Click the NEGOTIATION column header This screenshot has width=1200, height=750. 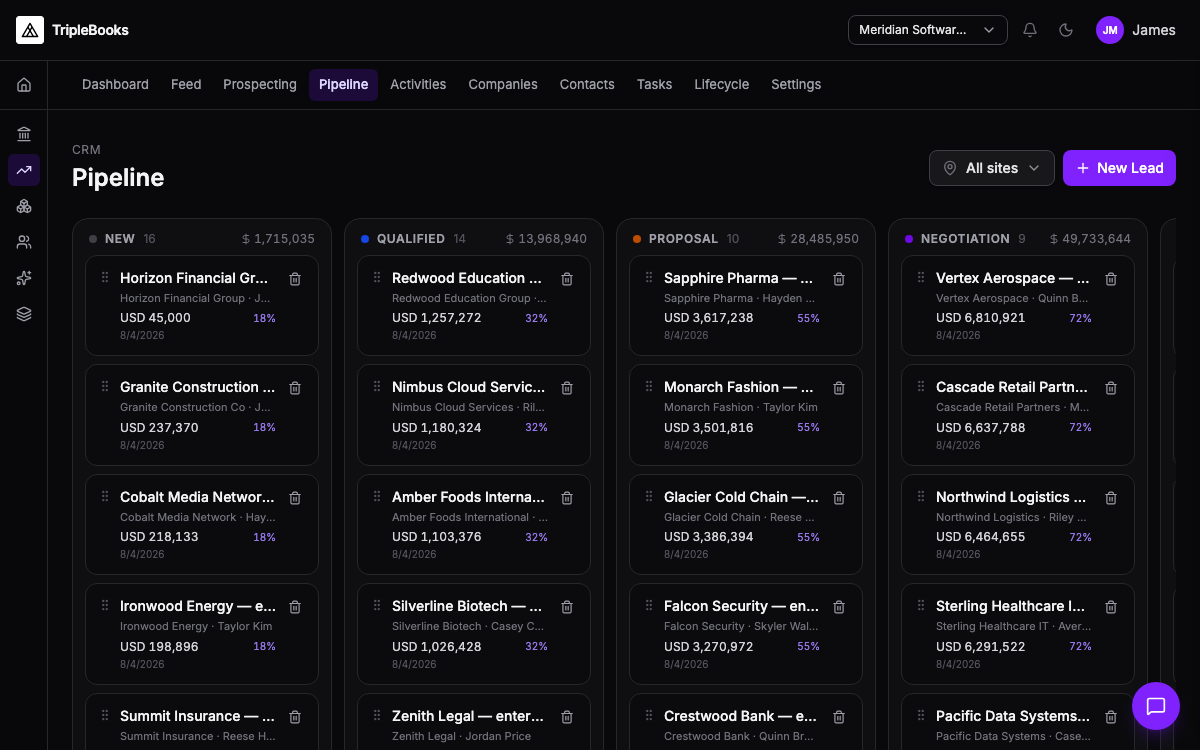pyautogui.click(x=965, y=239)
